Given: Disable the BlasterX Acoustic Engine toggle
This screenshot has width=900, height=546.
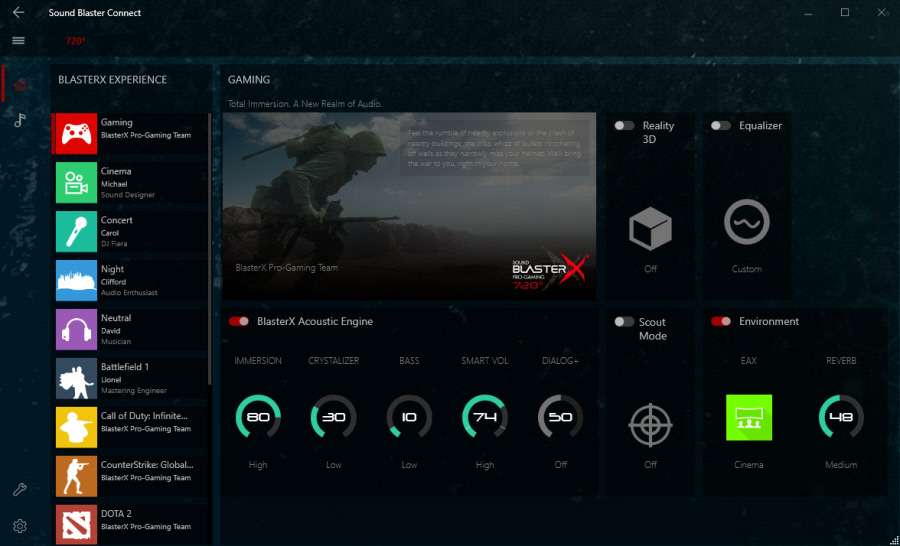Looking at the screenshot, I should click(x=239, y=322).
